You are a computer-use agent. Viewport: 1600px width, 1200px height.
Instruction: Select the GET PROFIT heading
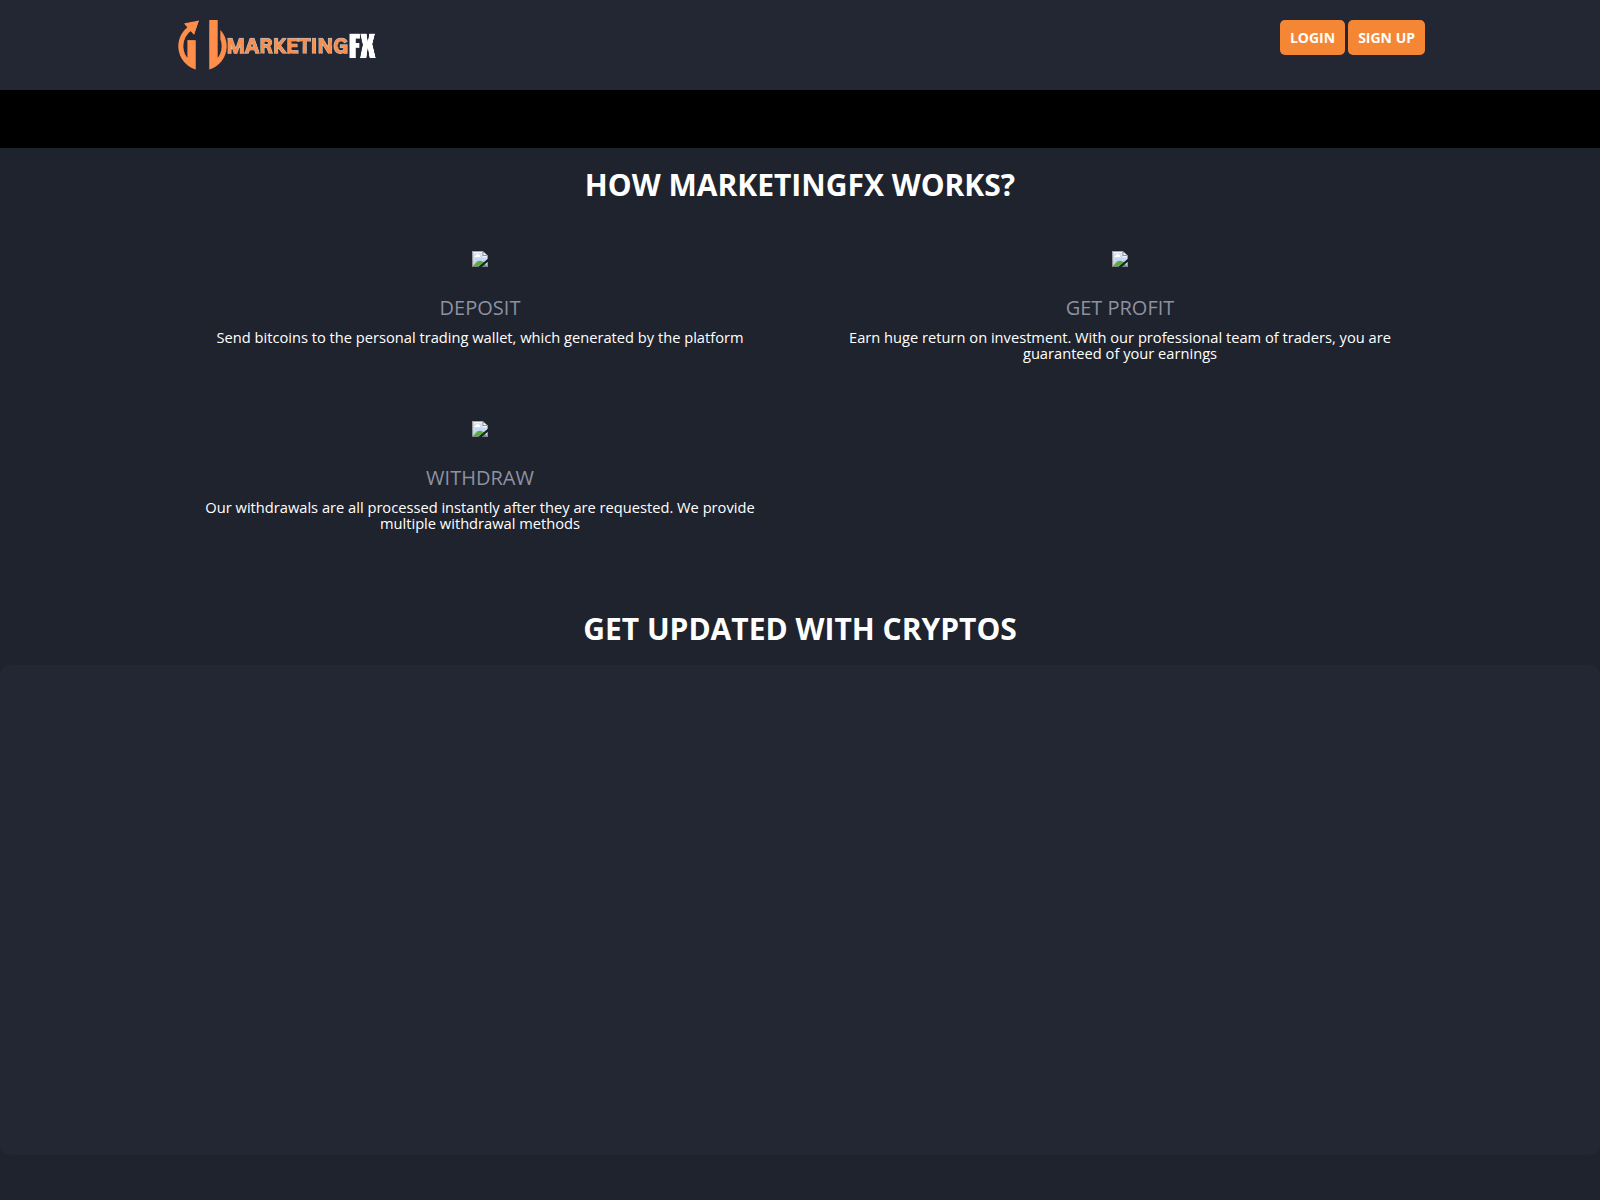pos(1120,308)
